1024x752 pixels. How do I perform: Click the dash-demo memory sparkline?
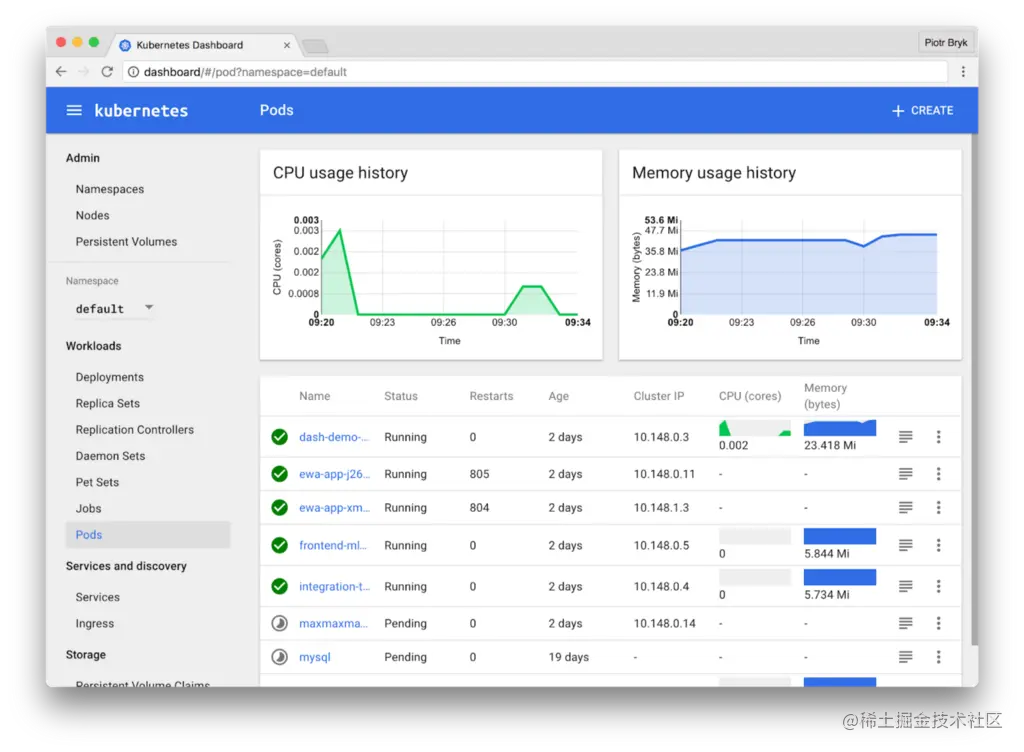[x=840, y=428]
